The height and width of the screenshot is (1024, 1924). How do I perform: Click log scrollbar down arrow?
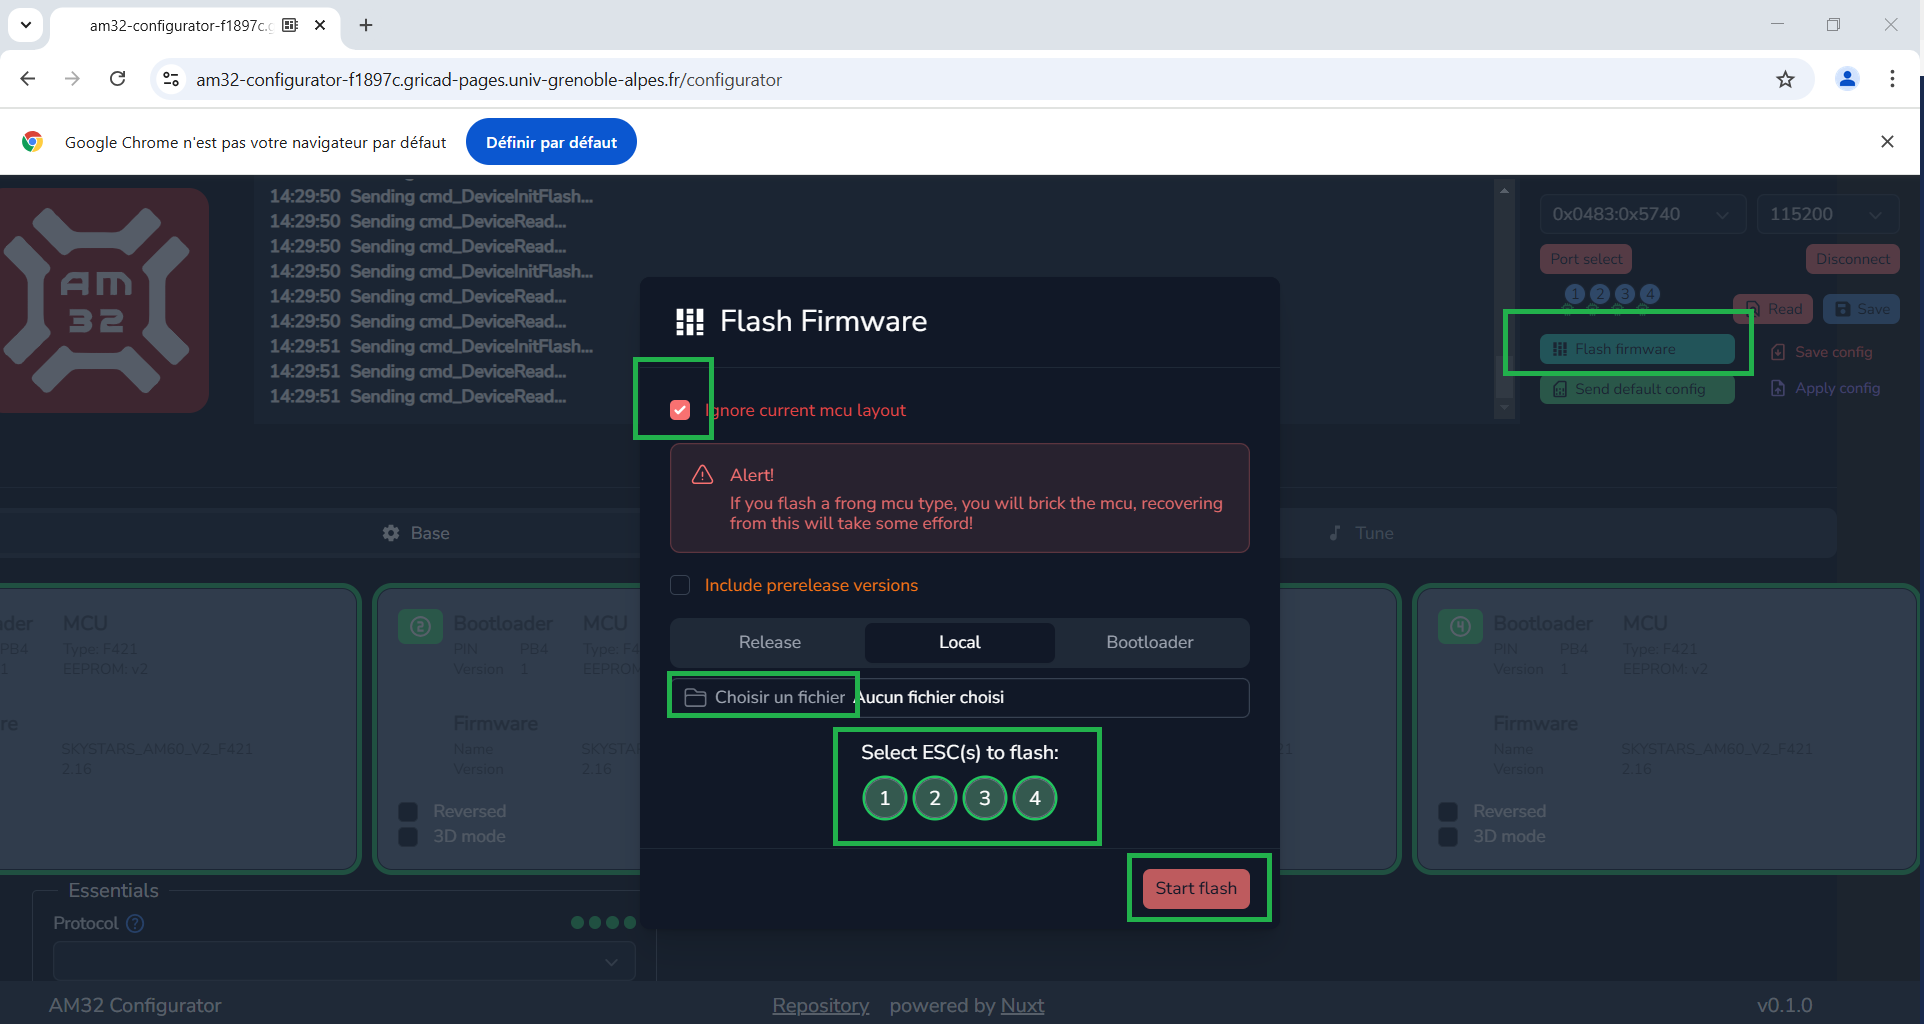[1504, 407]
